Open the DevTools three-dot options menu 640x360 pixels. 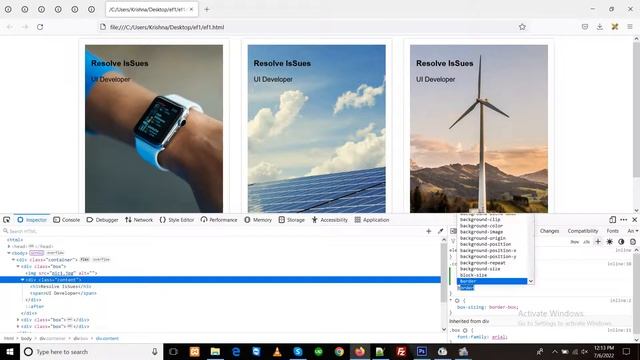click(x=624, y=220)
